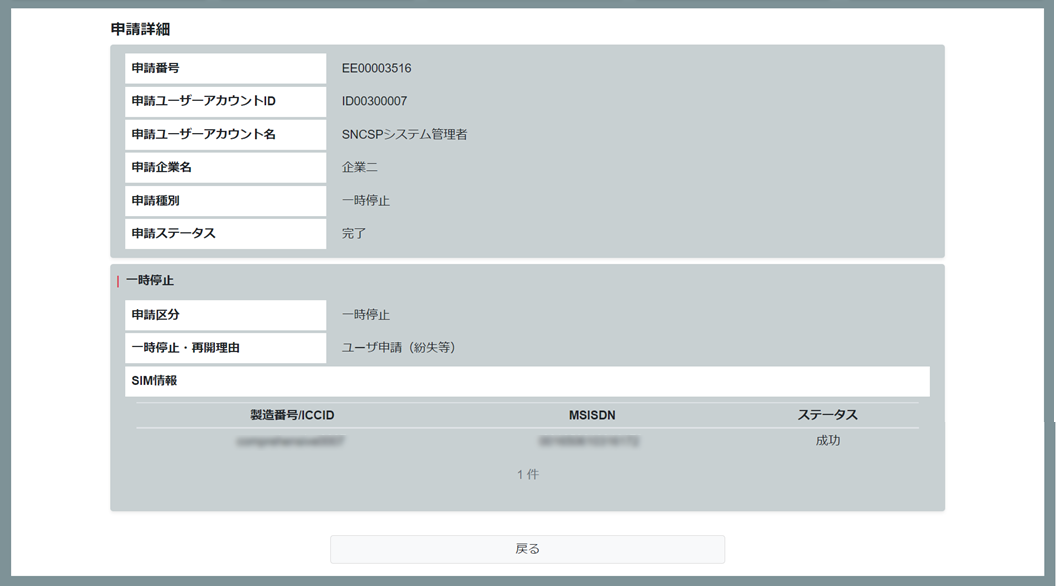Screen dimensions: 1056x586
Task: Click the 申請詳細 page heading
Action: click(x=140, y=29)
